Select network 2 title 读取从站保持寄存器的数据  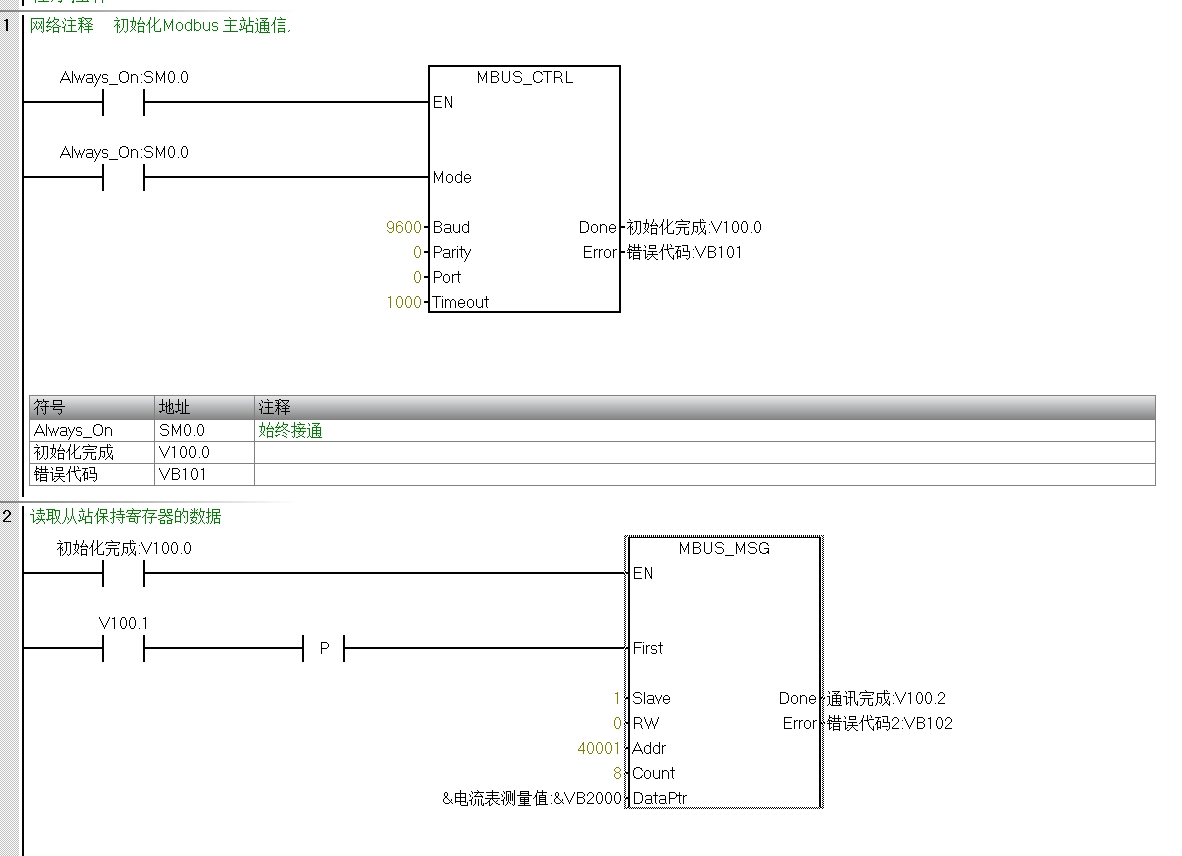125,517
